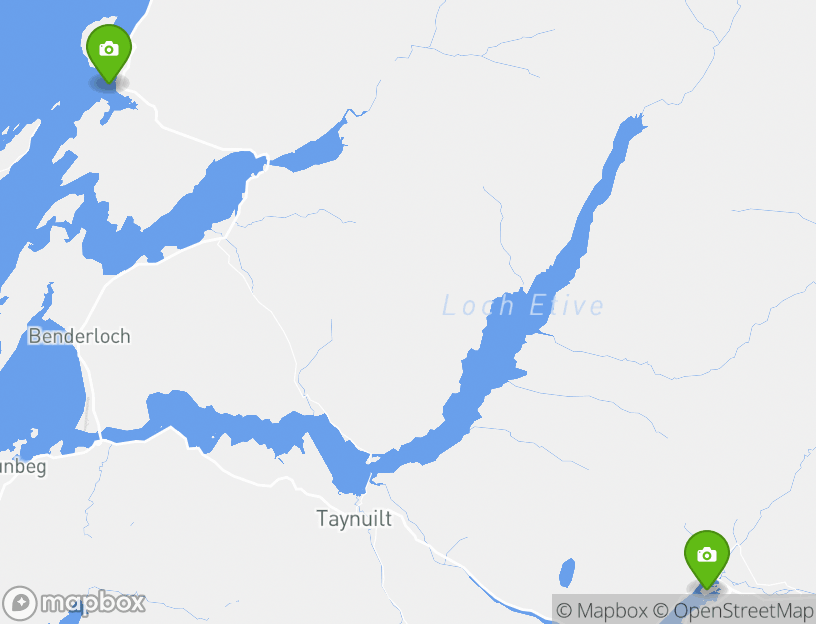816x624 pixels.
Task: Open the camera pin north of Benderloch
Action: tap(109, 51)
